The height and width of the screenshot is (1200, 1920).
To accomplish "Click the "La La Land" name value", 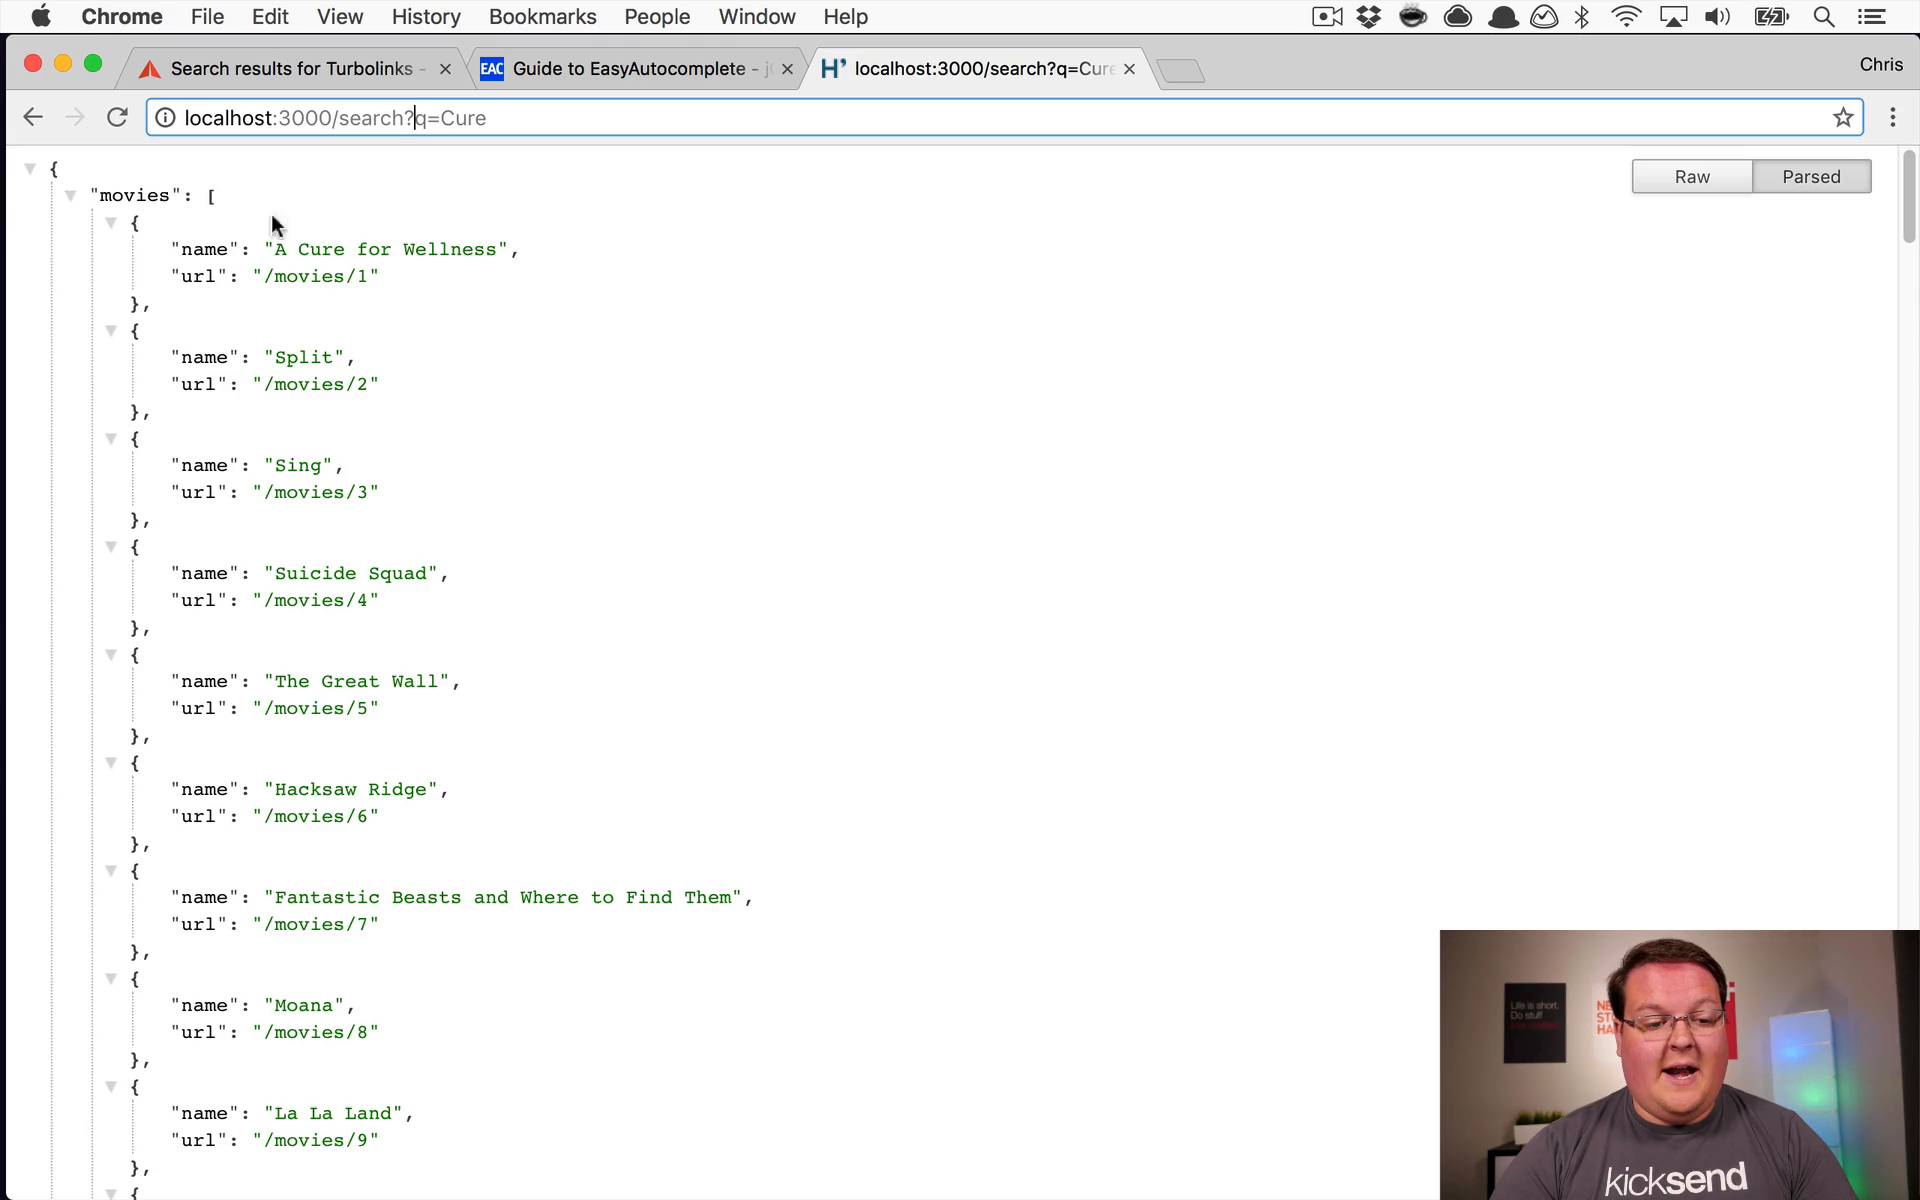I will click(333, 1114).
